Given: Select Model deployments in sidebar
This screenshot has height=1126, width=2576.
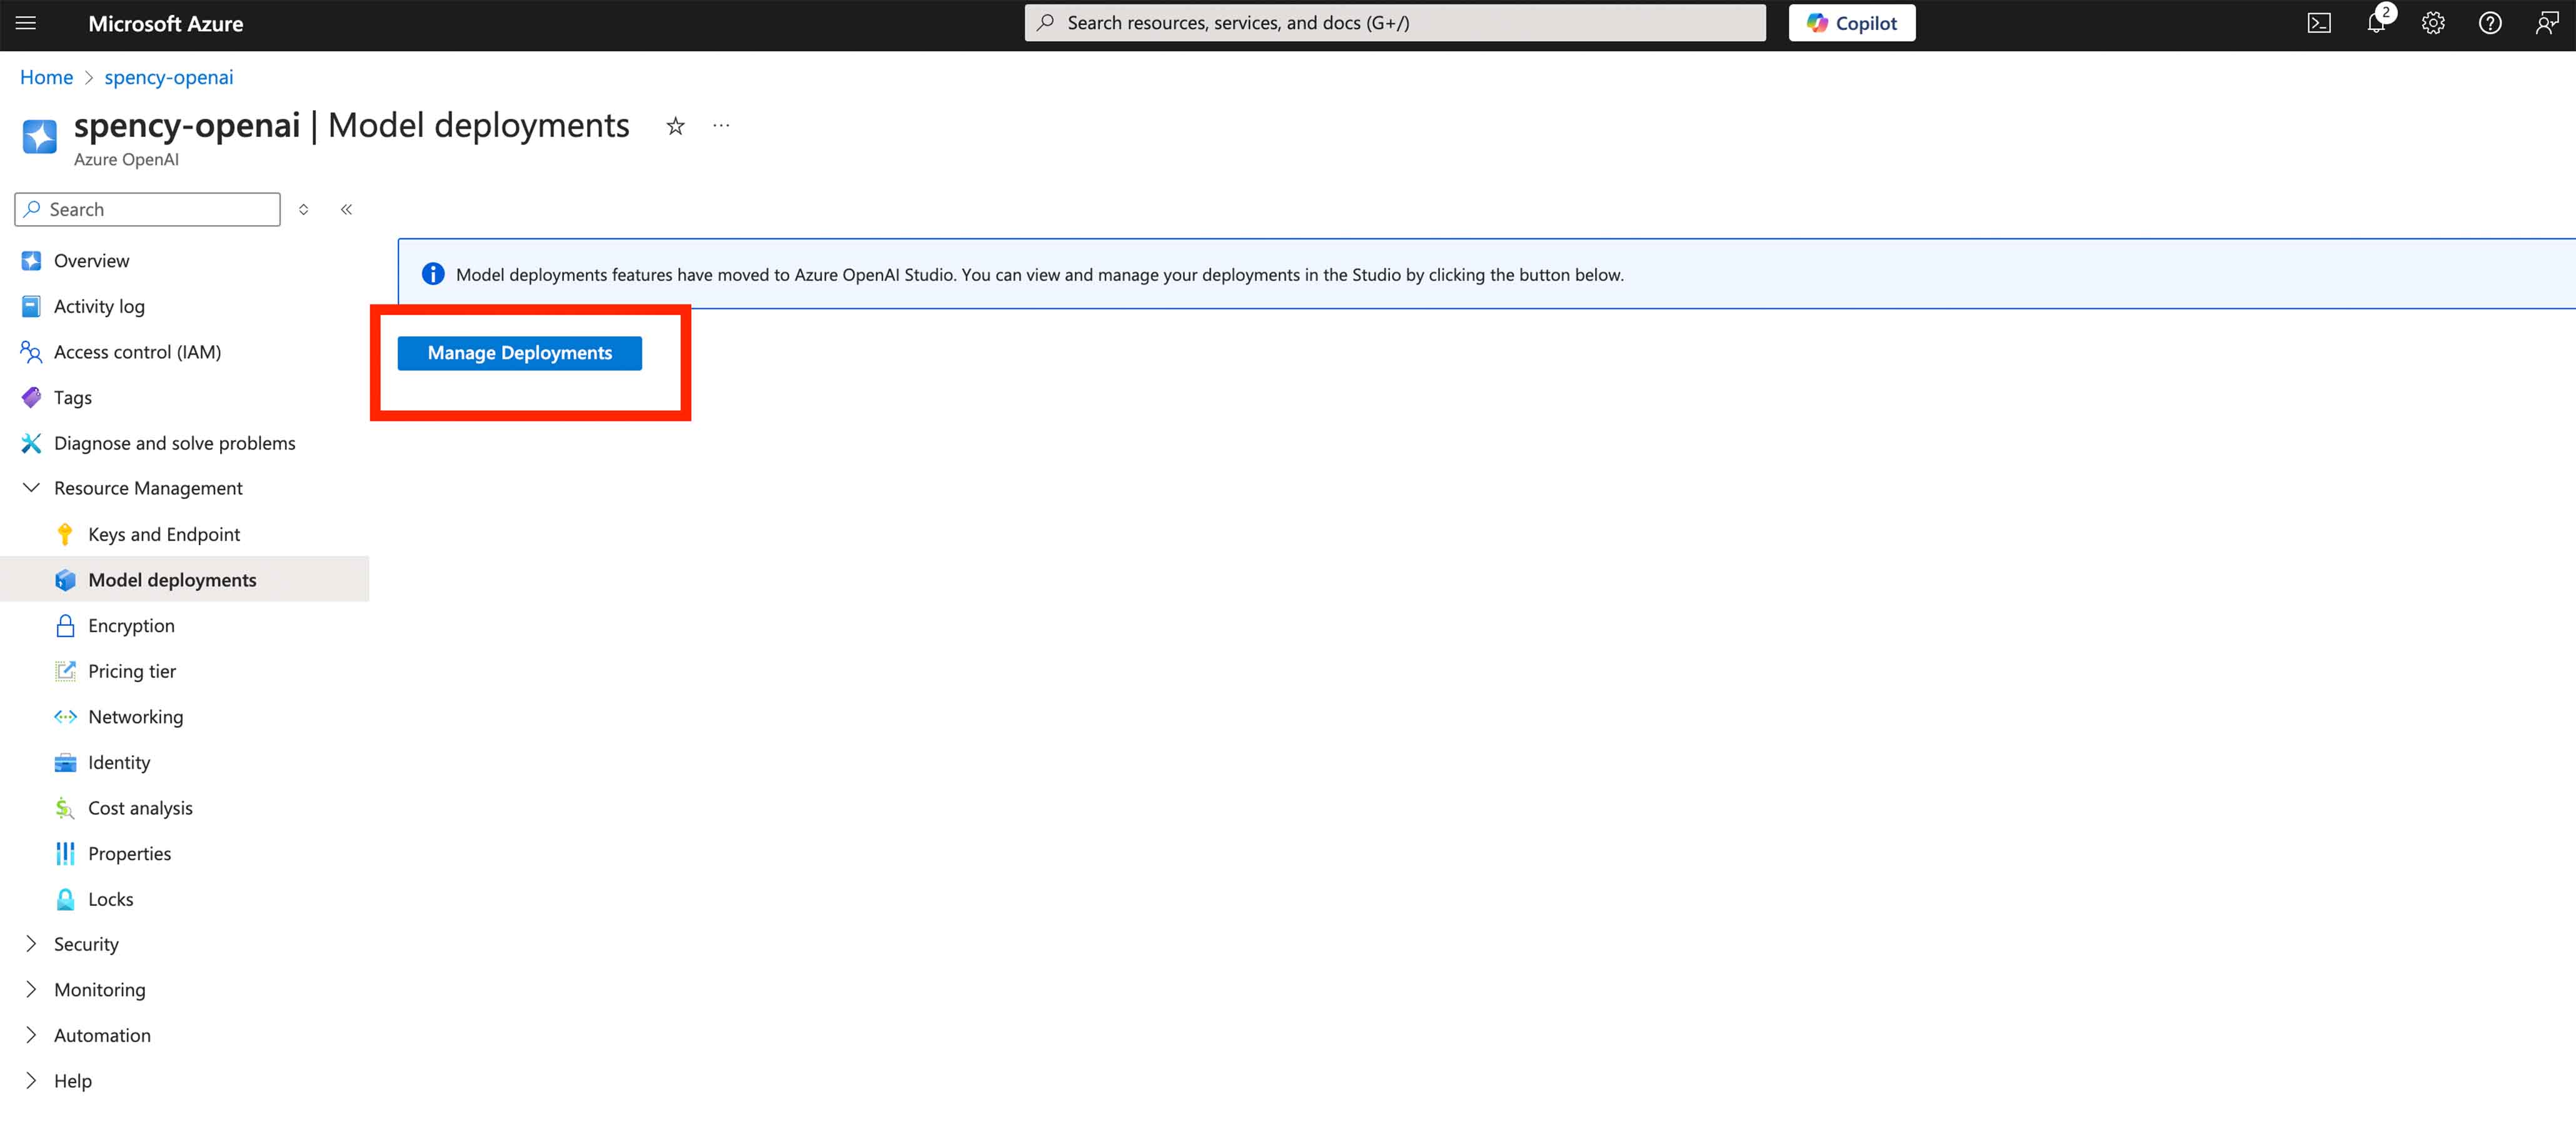Looking at the screenshot, I should (x=185, y=580).
